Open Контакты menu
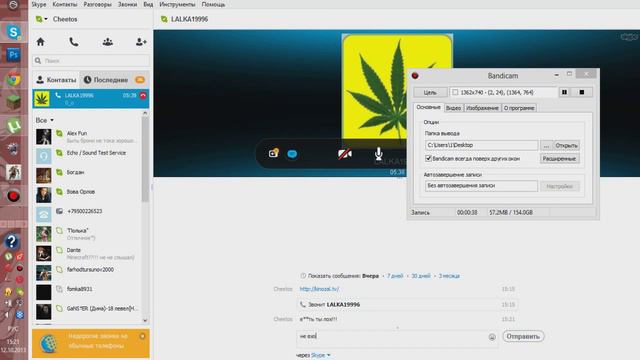This screenshot has height=360, width=640. click(65, 4)
